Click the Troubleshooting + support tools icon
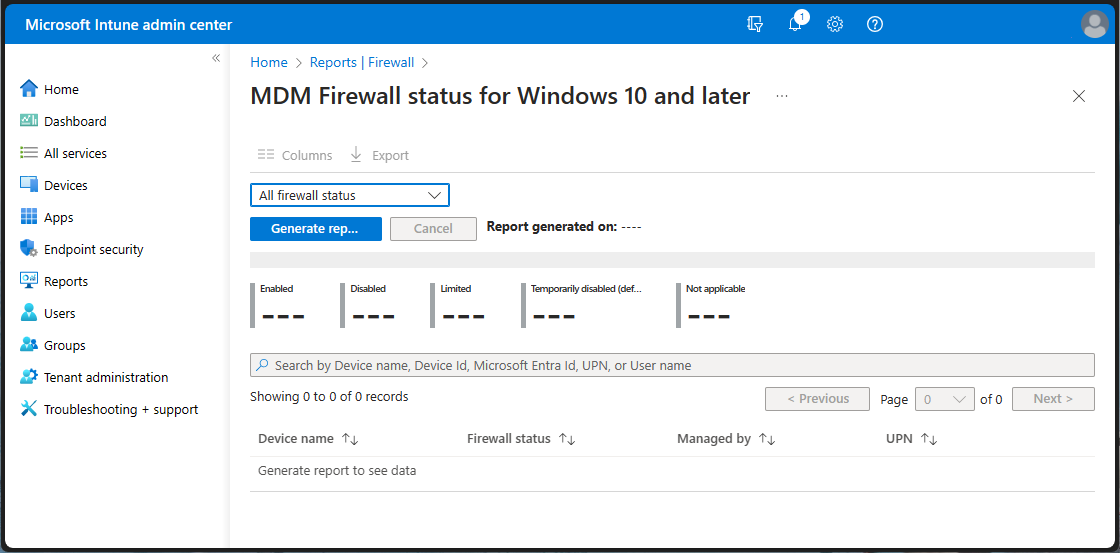This screenshot has width=1120, height=553. coord(29,409)
